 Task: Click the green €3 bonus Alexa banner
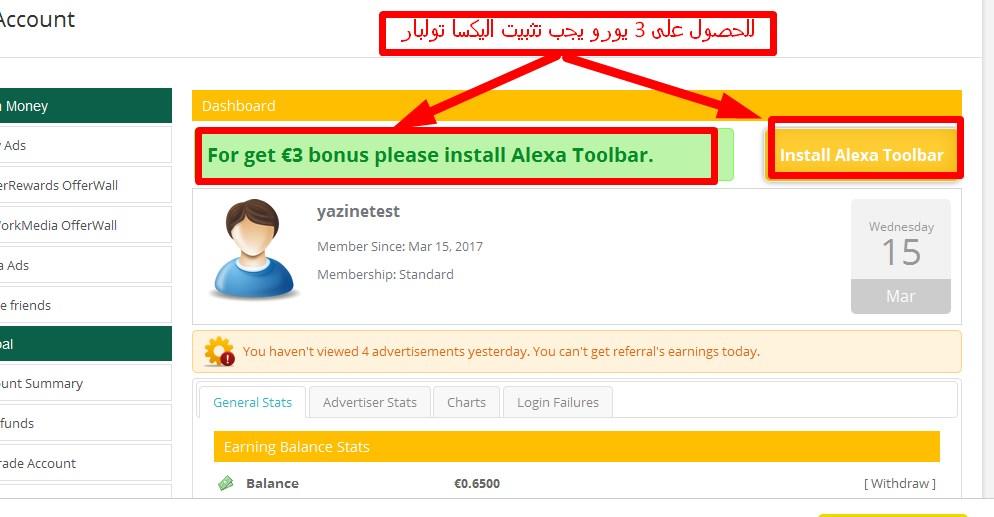pos(464,155)
